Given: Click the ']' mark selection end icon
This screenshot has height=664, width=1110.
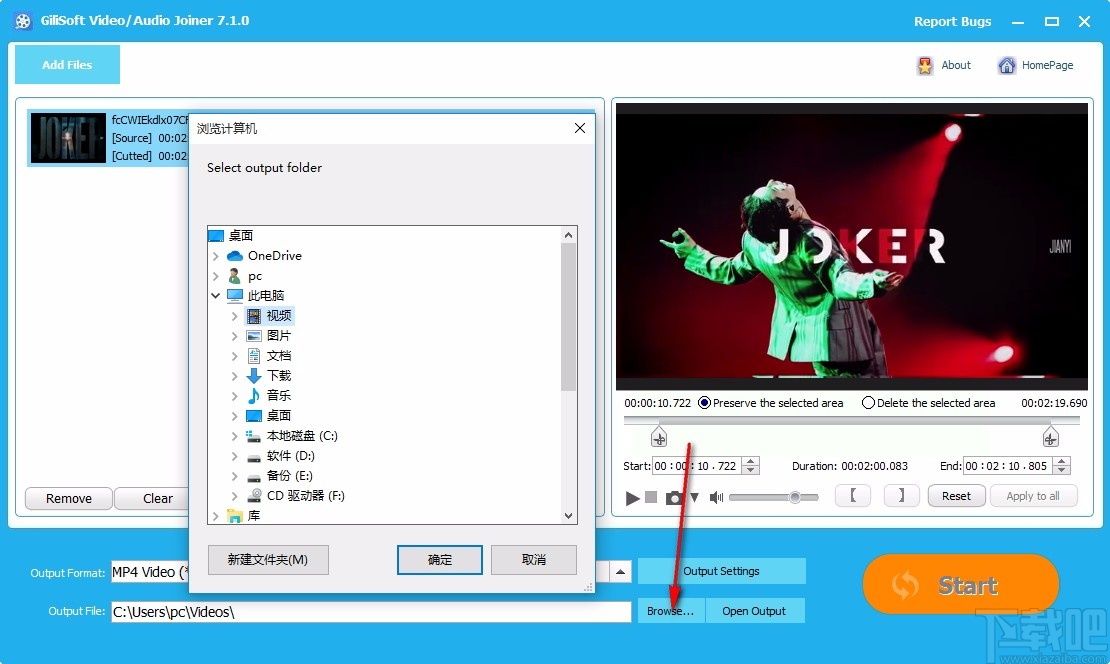Looking at the screenshot, I should (x=901, y=496).
